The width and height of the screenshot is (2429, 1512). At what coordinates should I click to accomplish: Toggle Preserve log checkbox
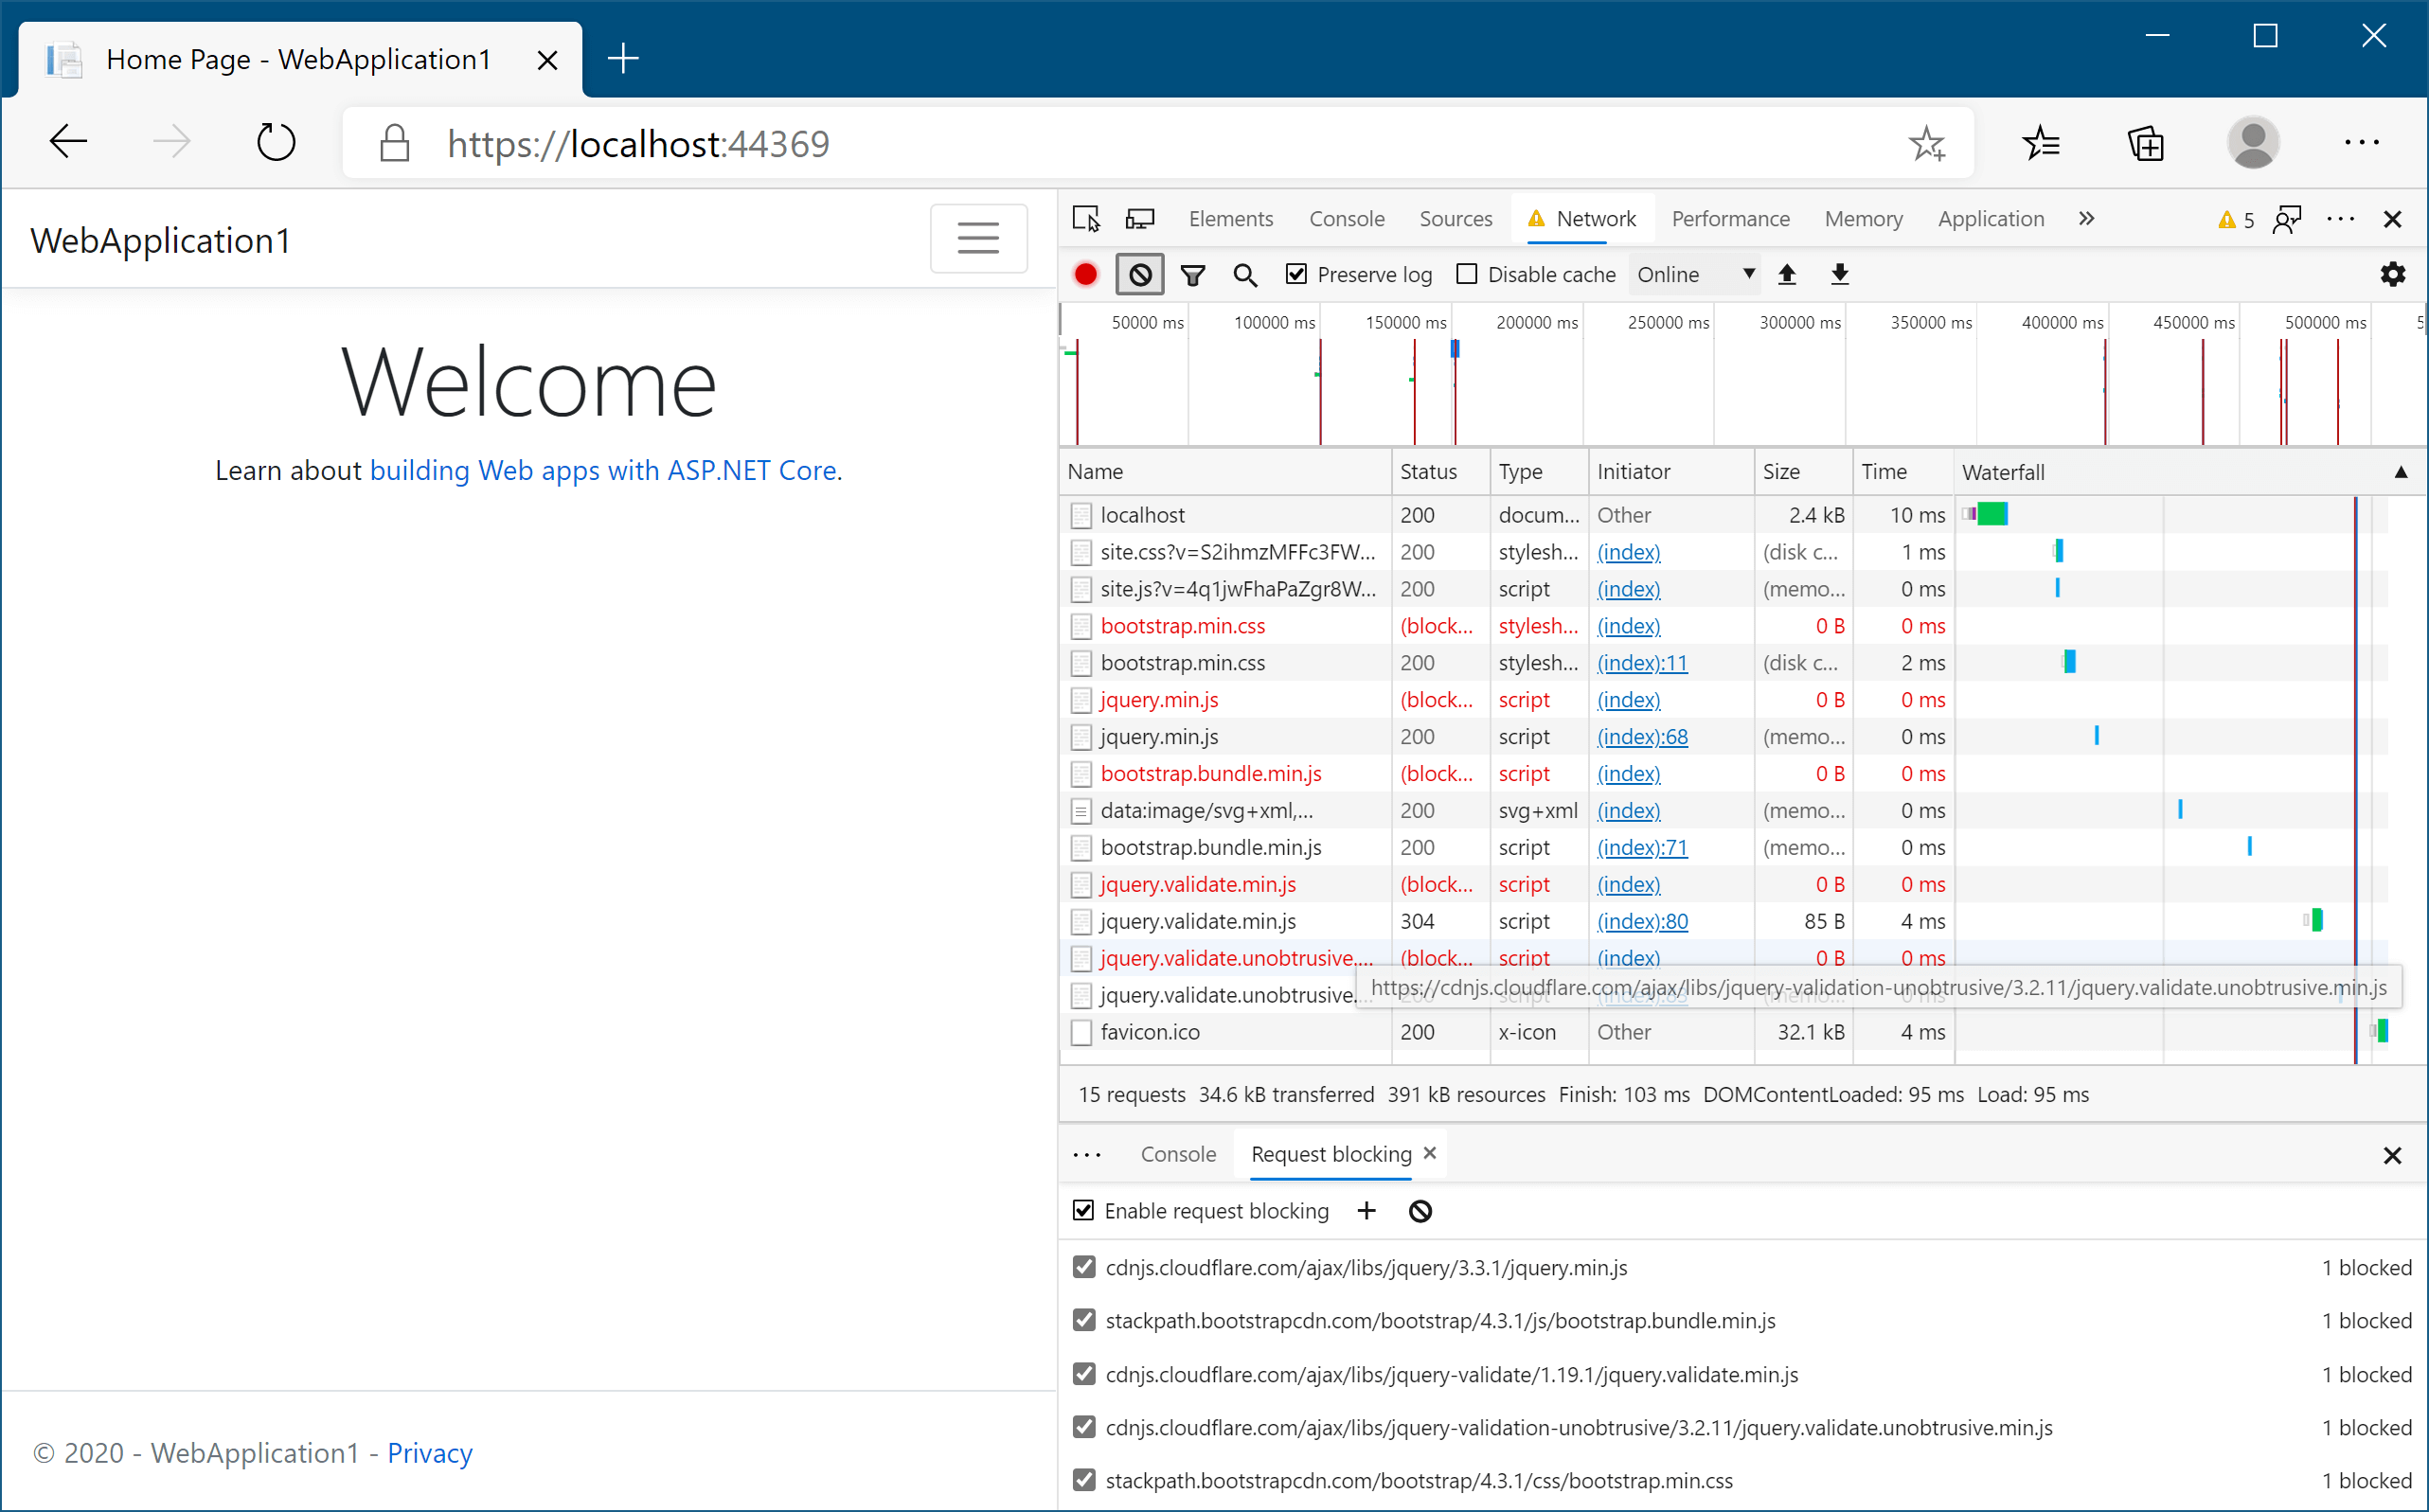click(1296, 274)
